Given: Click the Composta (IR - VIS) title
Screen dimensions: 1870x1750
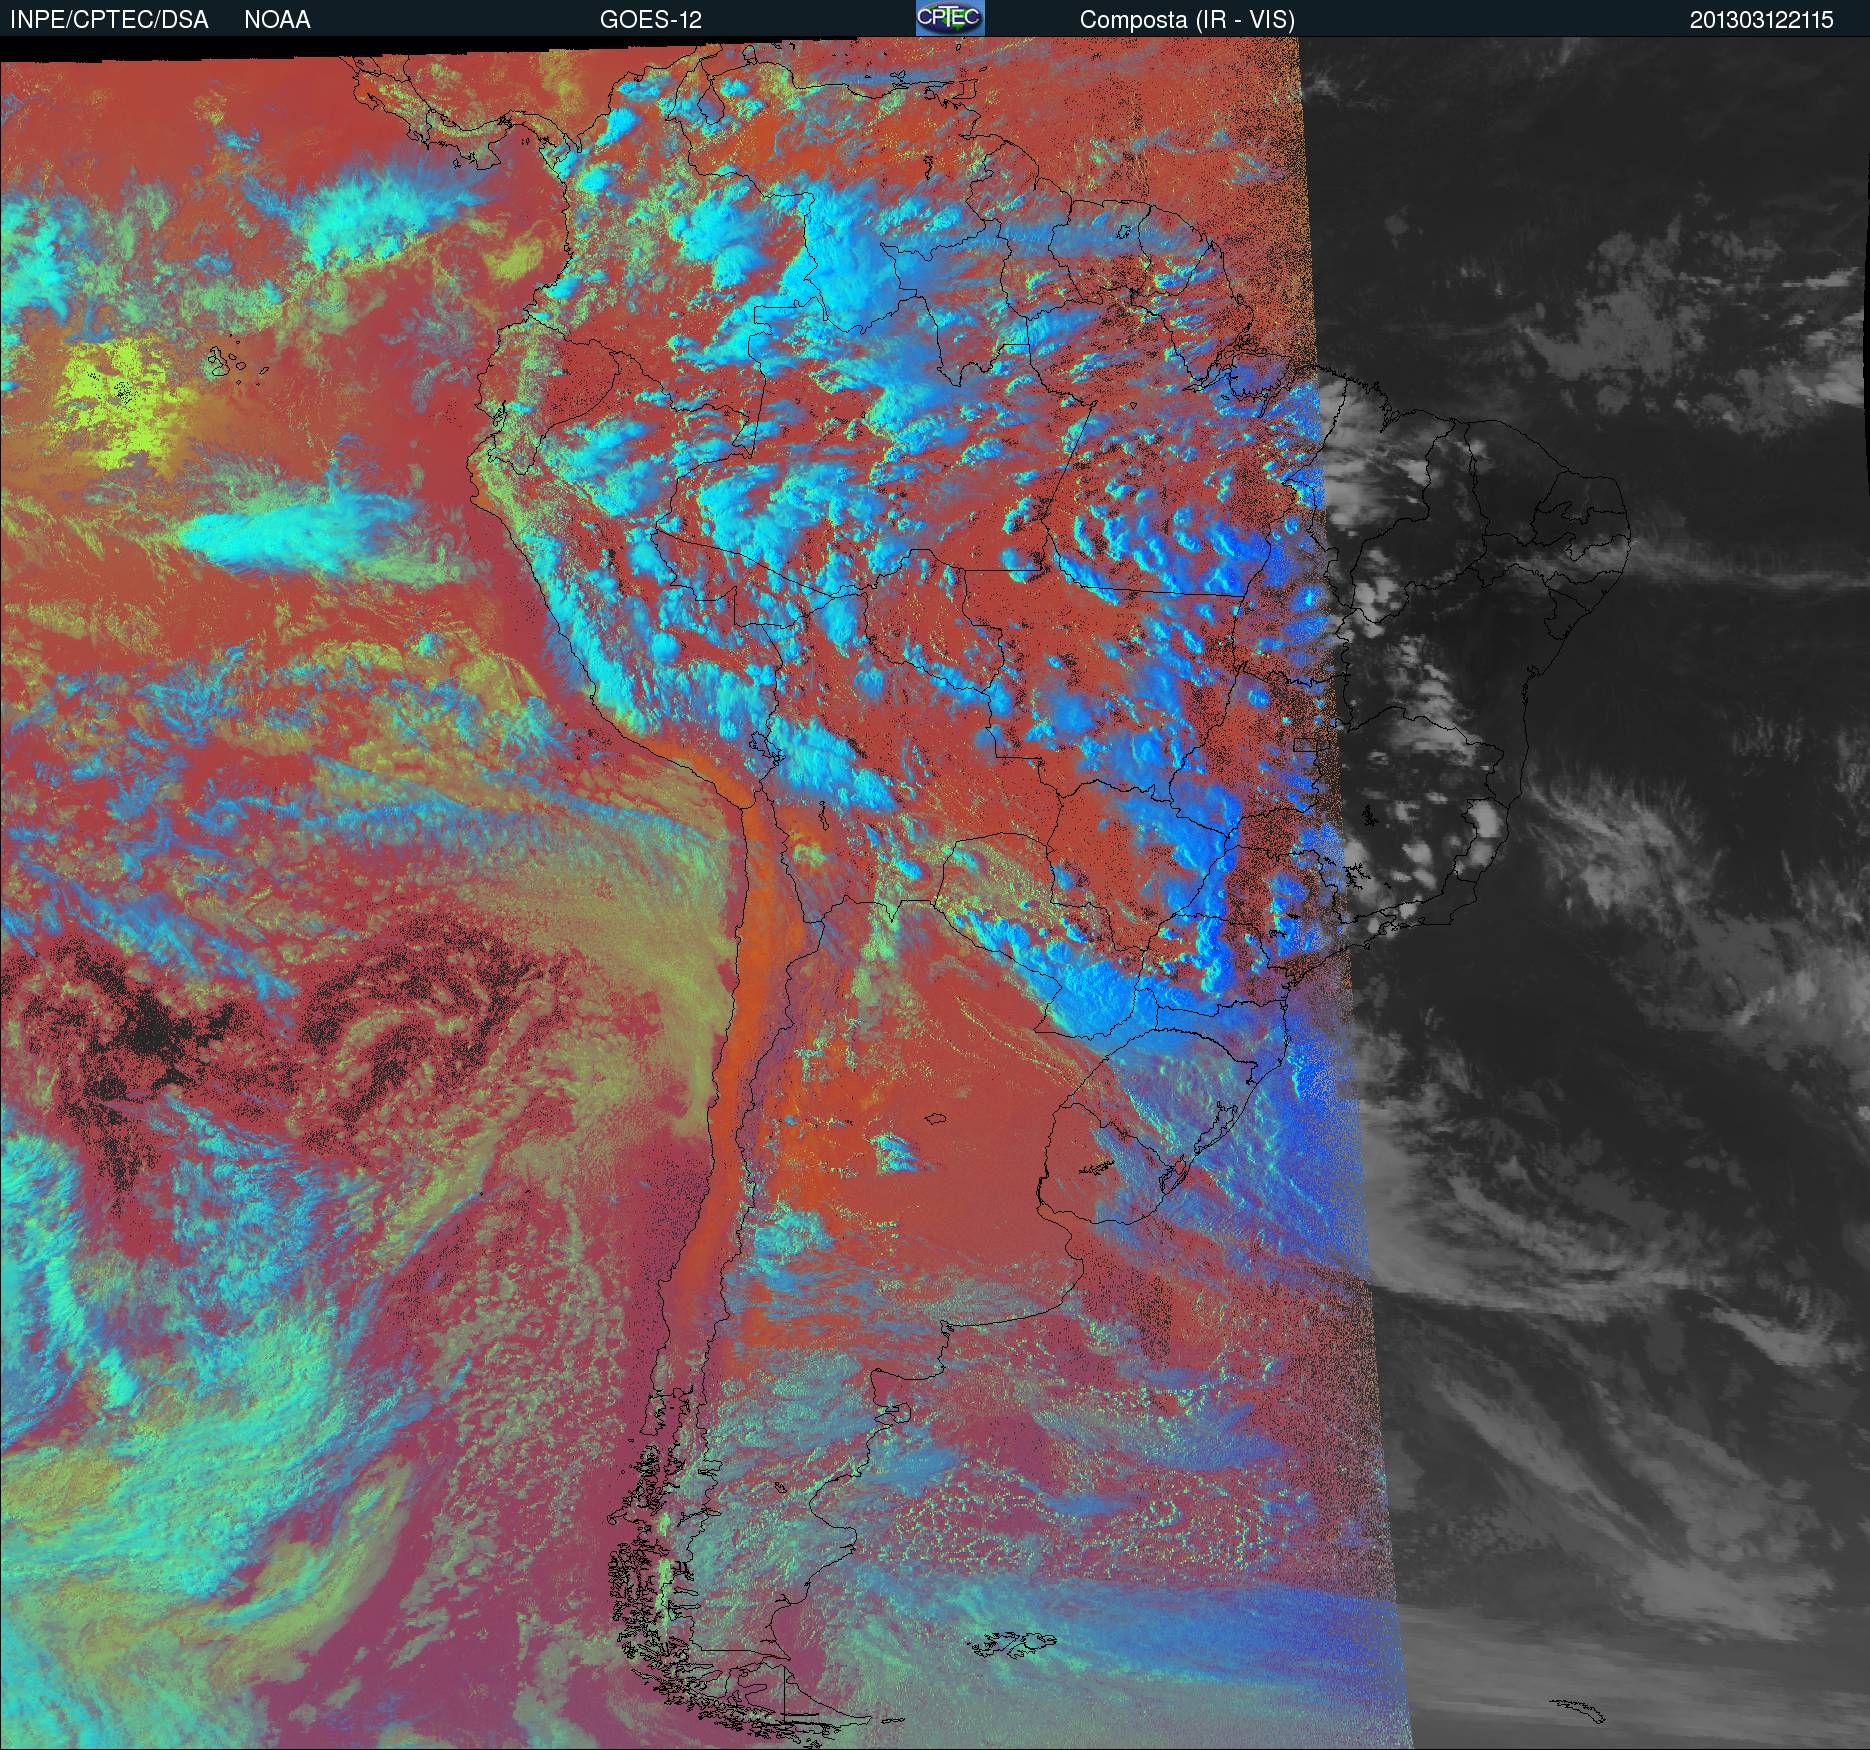Looking at the screenshot, I should pos(1187,20).
